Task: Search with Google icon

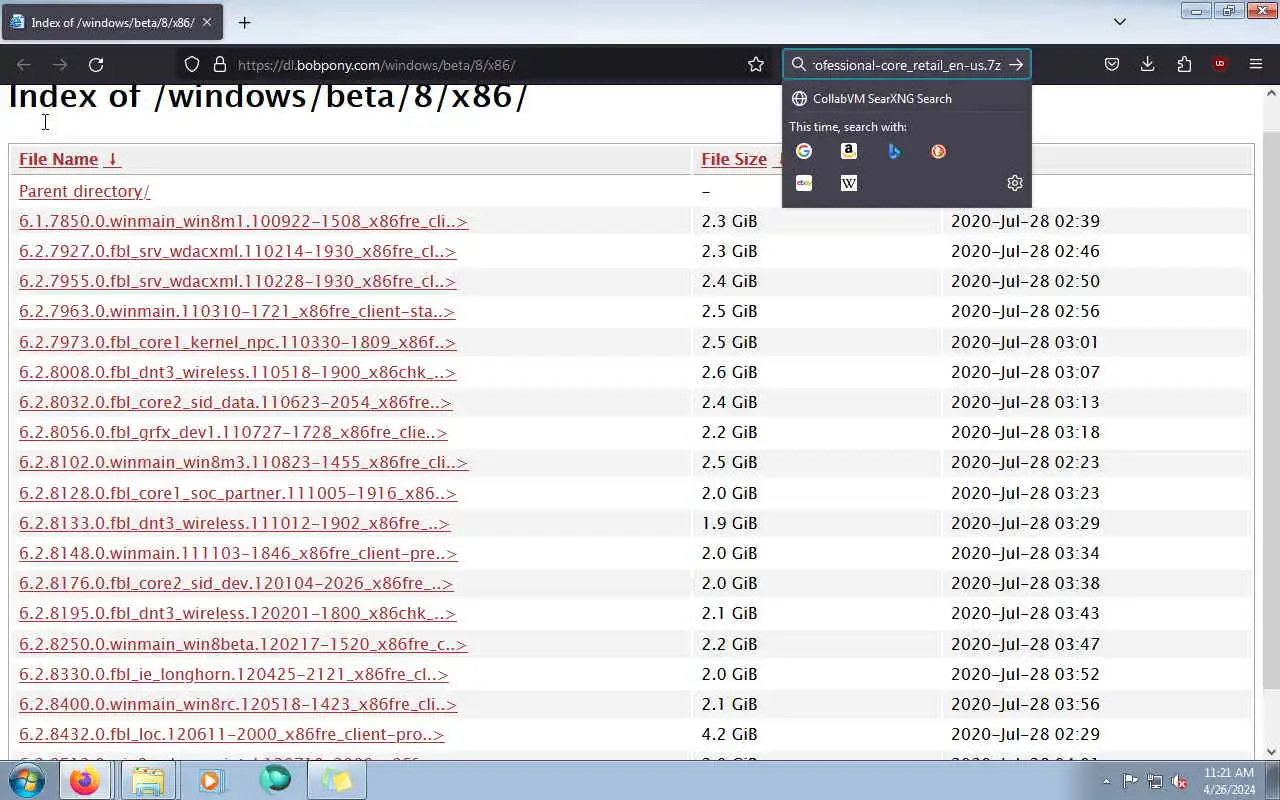Action: tap(804, 151)
